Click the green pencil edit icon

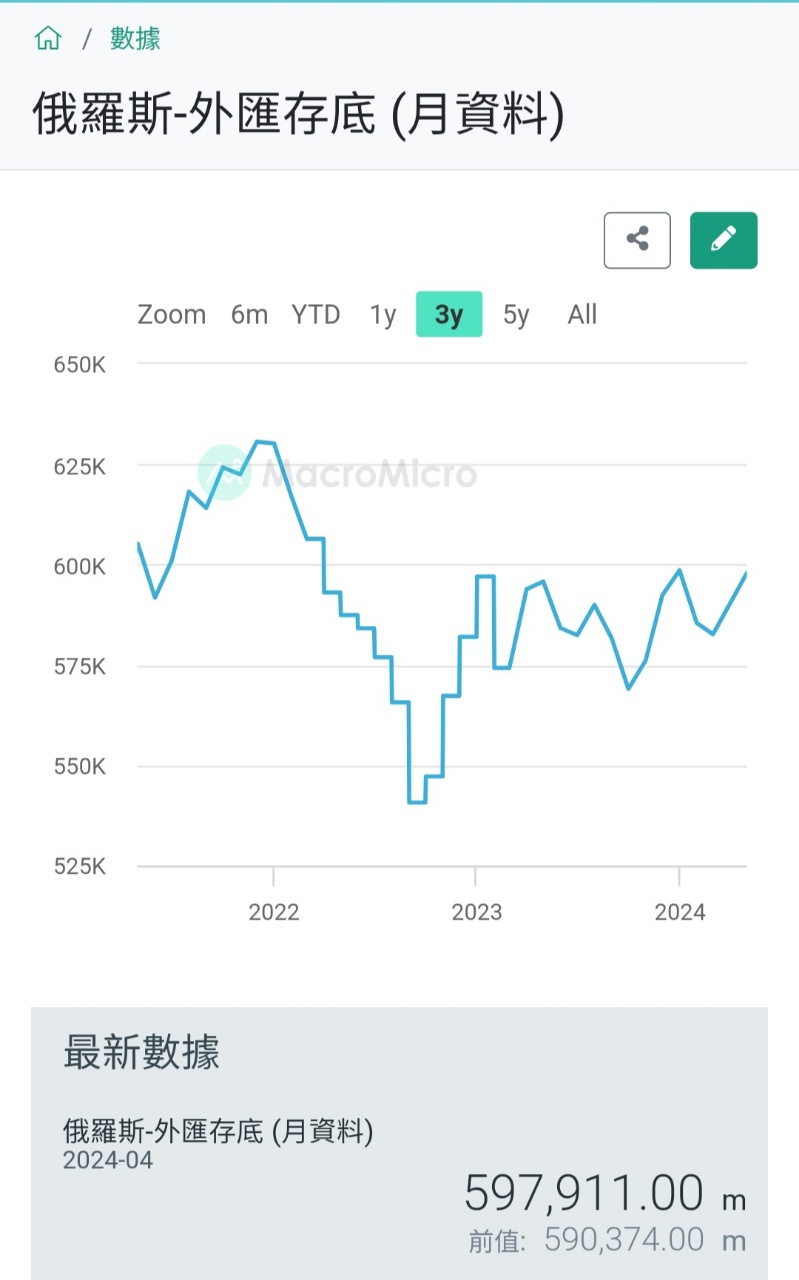723,240
